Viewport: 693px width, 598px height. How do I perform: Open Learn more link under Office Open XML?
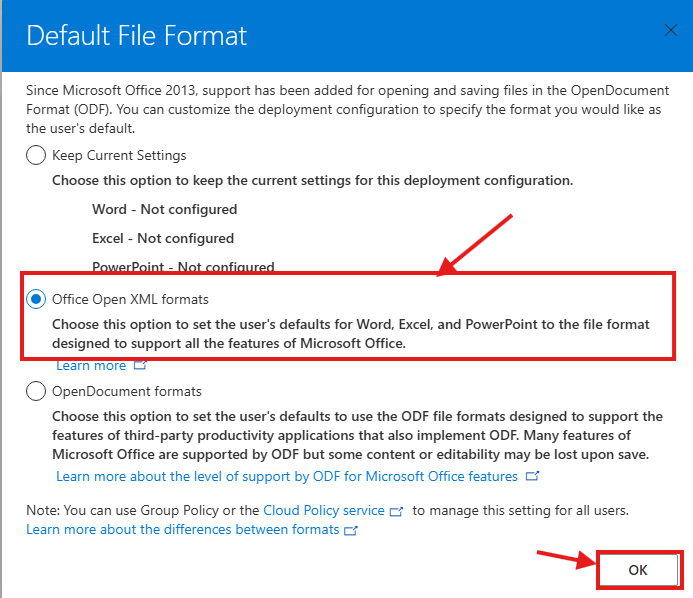[91, 366]
